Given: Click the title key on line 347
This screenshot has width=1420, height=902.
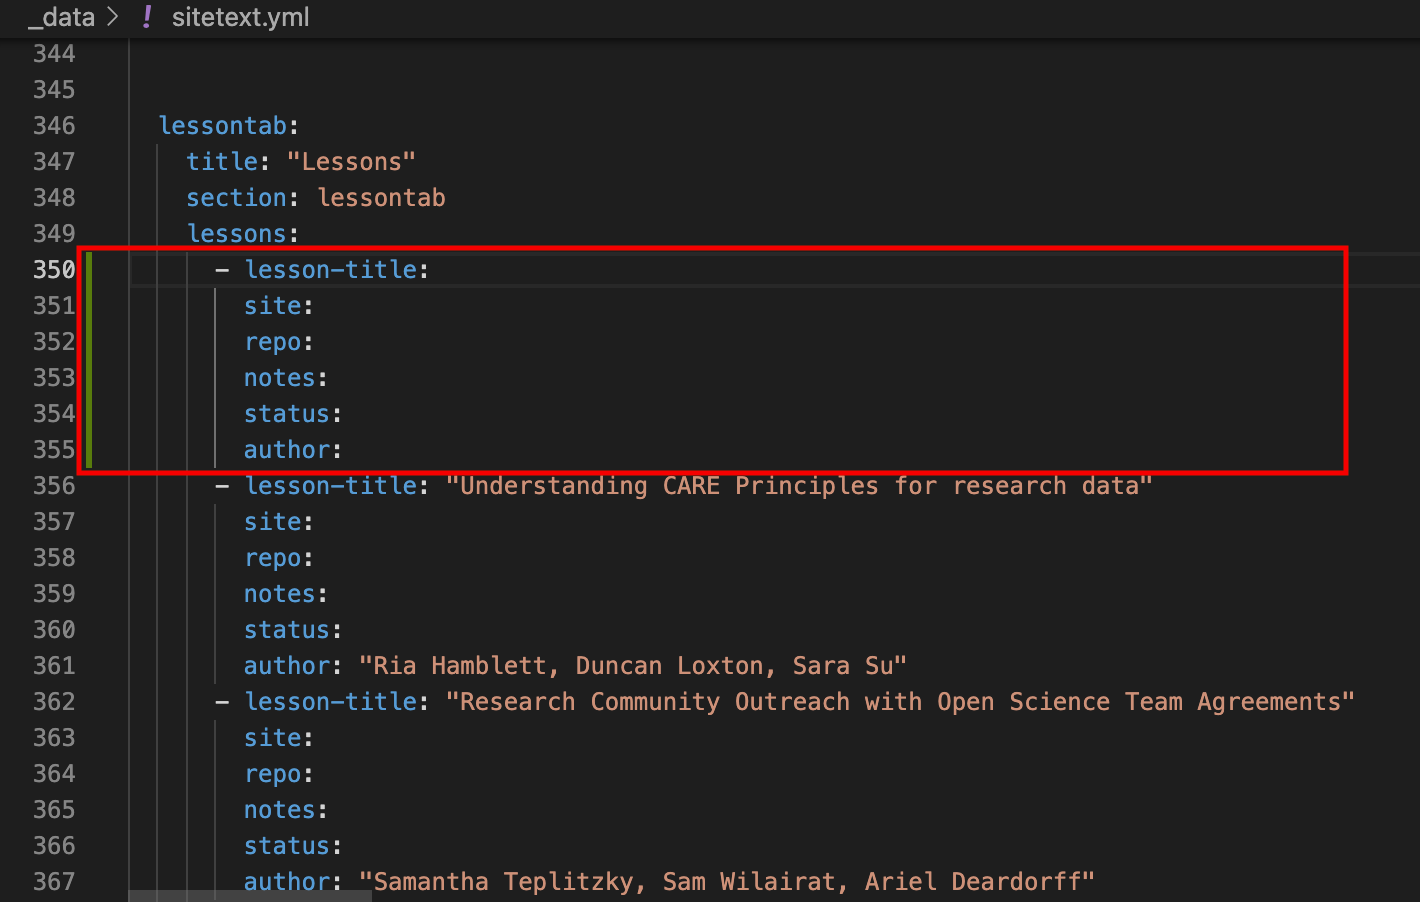Looking at the screenshot, I should pos(222,162).
